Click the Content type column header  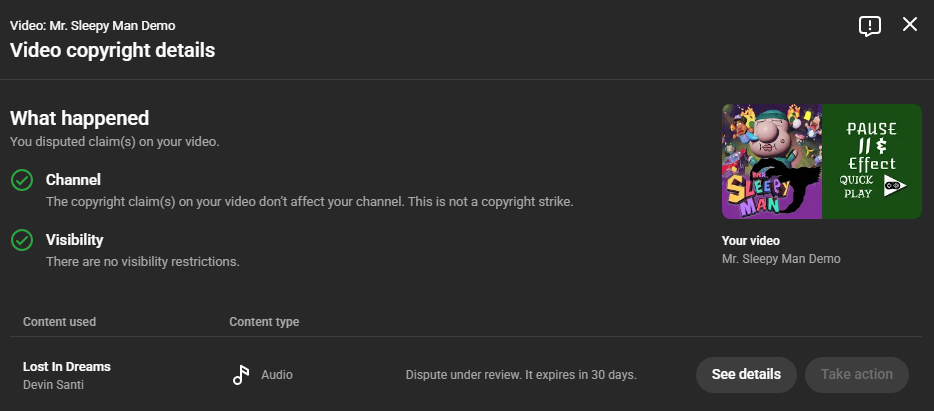click(264, 322)
